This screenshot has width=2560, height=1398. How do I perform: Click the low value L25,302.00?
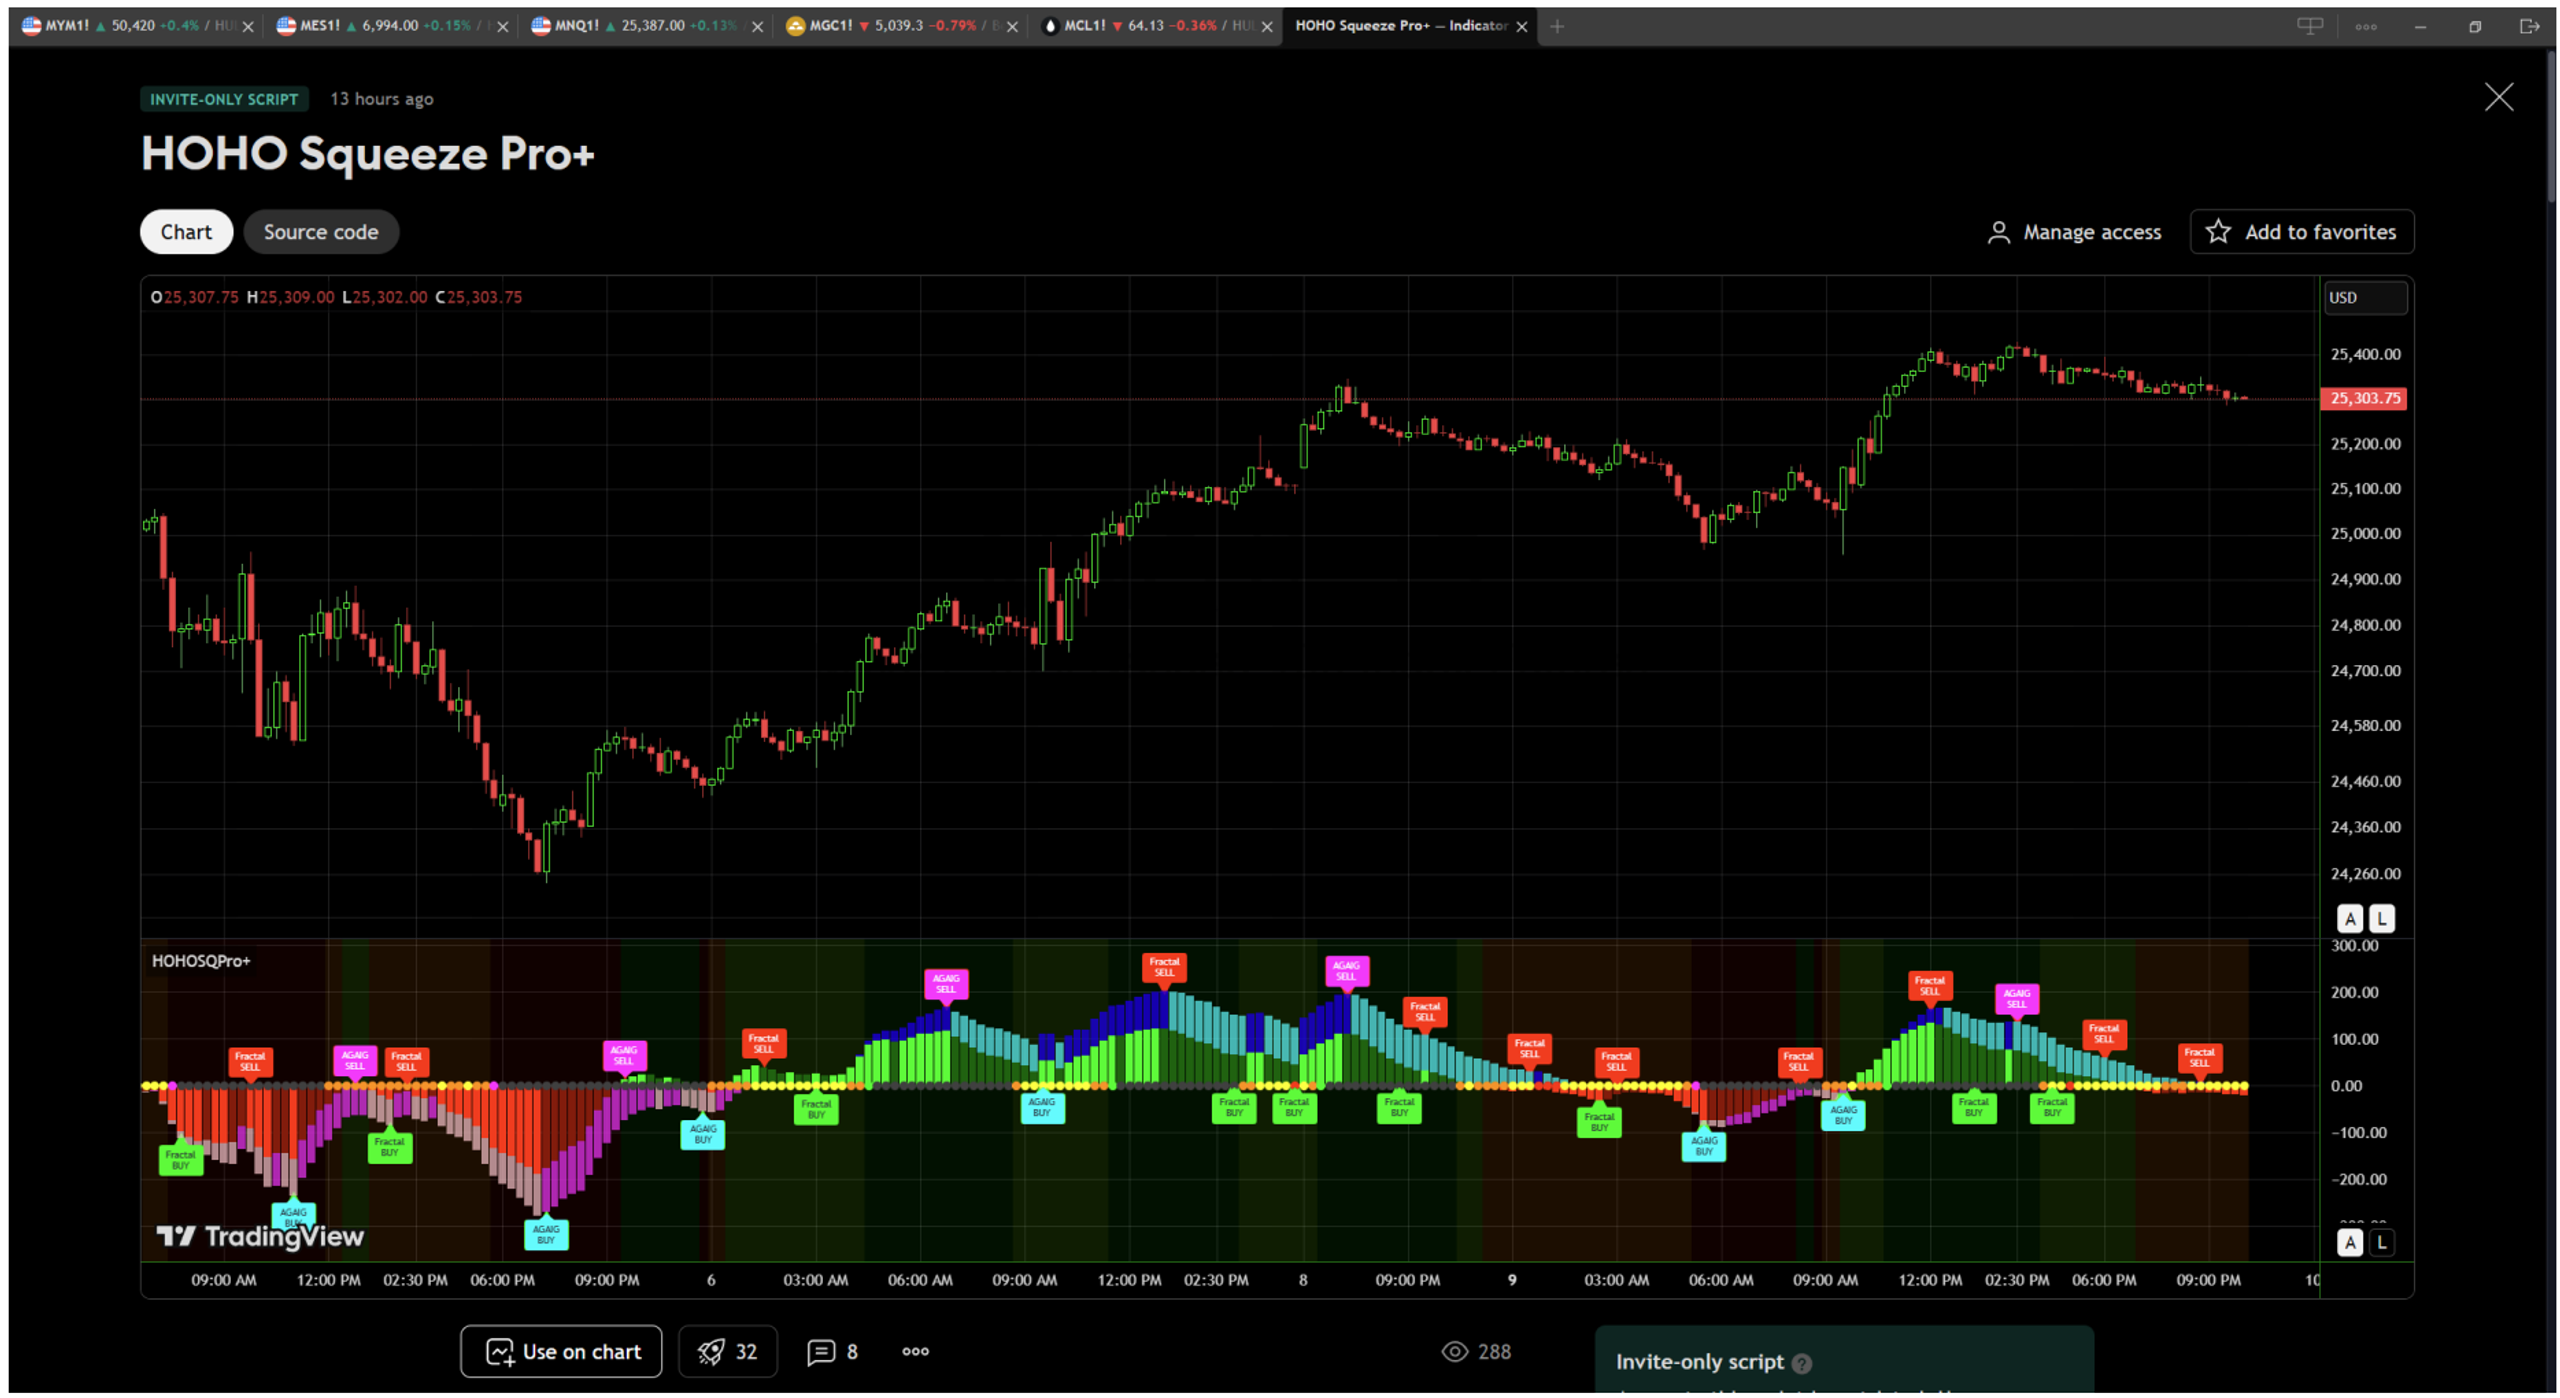385,297
